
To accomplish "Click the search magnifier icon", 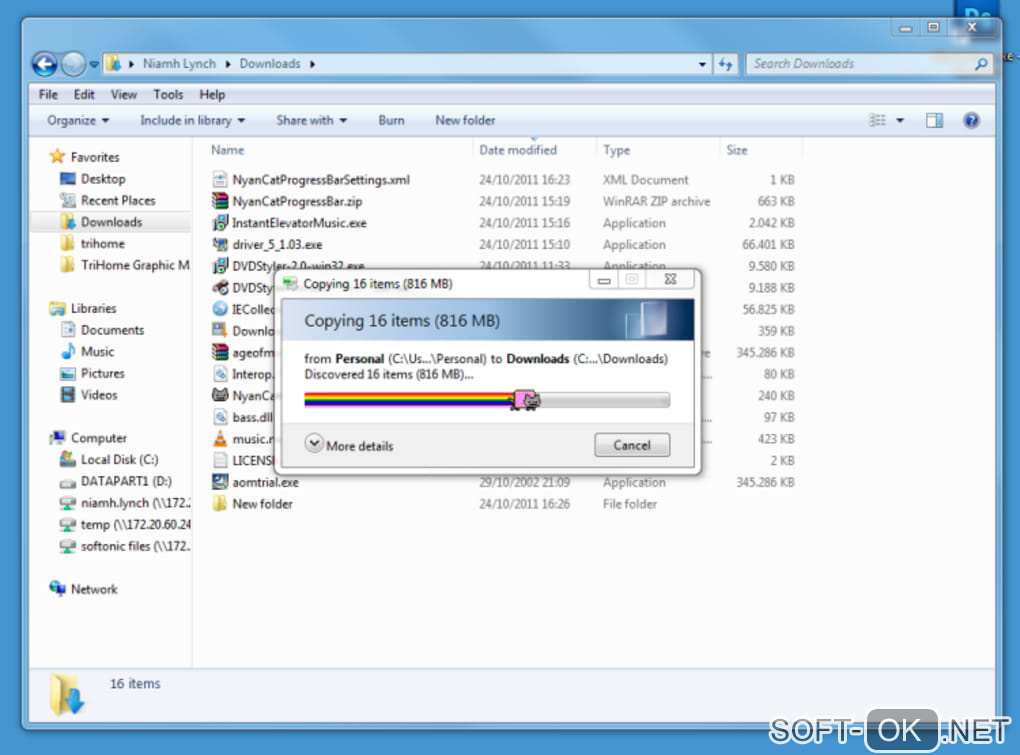I will pos(980,64).
